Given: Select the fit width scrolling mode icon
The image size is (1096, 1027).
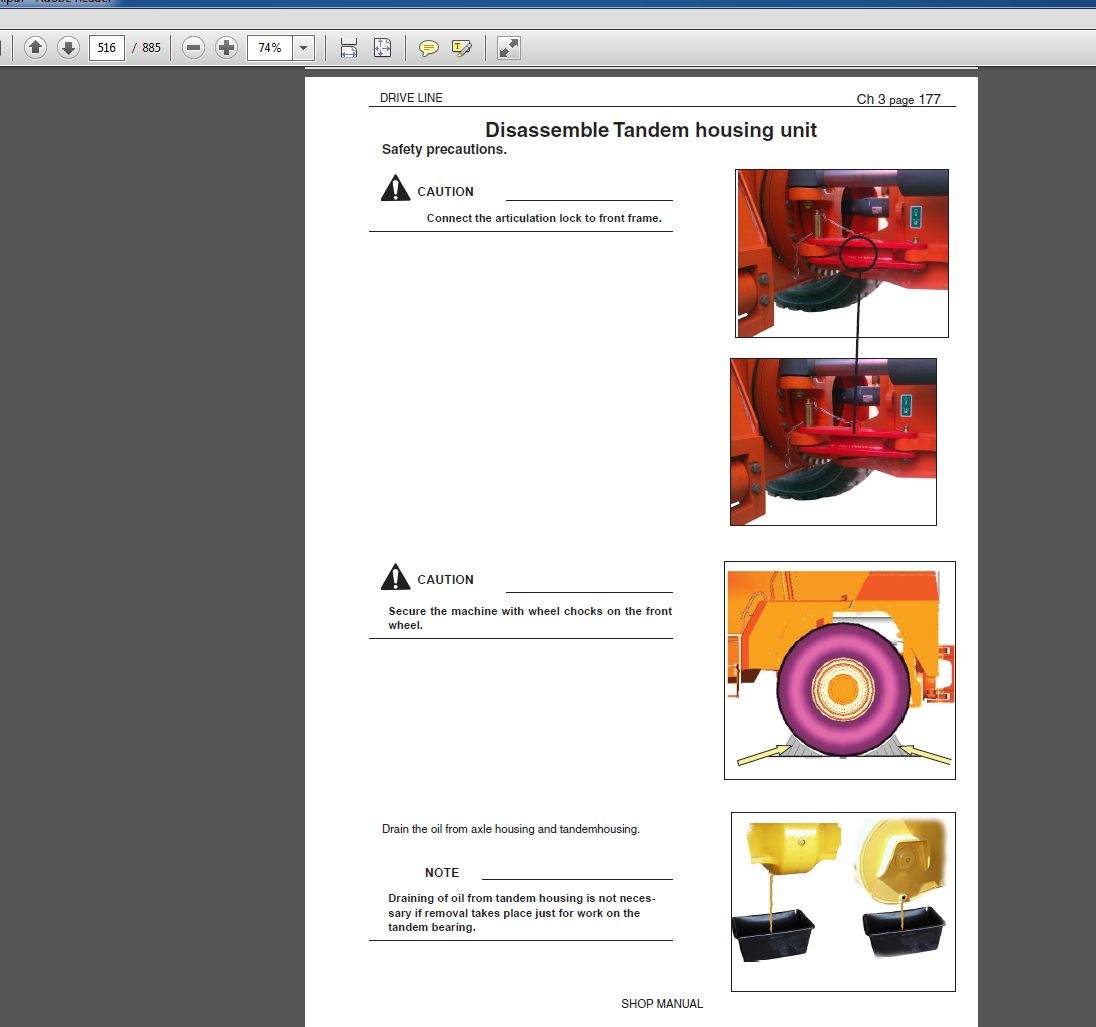Looking at the screenshot, I should point(349,48).
